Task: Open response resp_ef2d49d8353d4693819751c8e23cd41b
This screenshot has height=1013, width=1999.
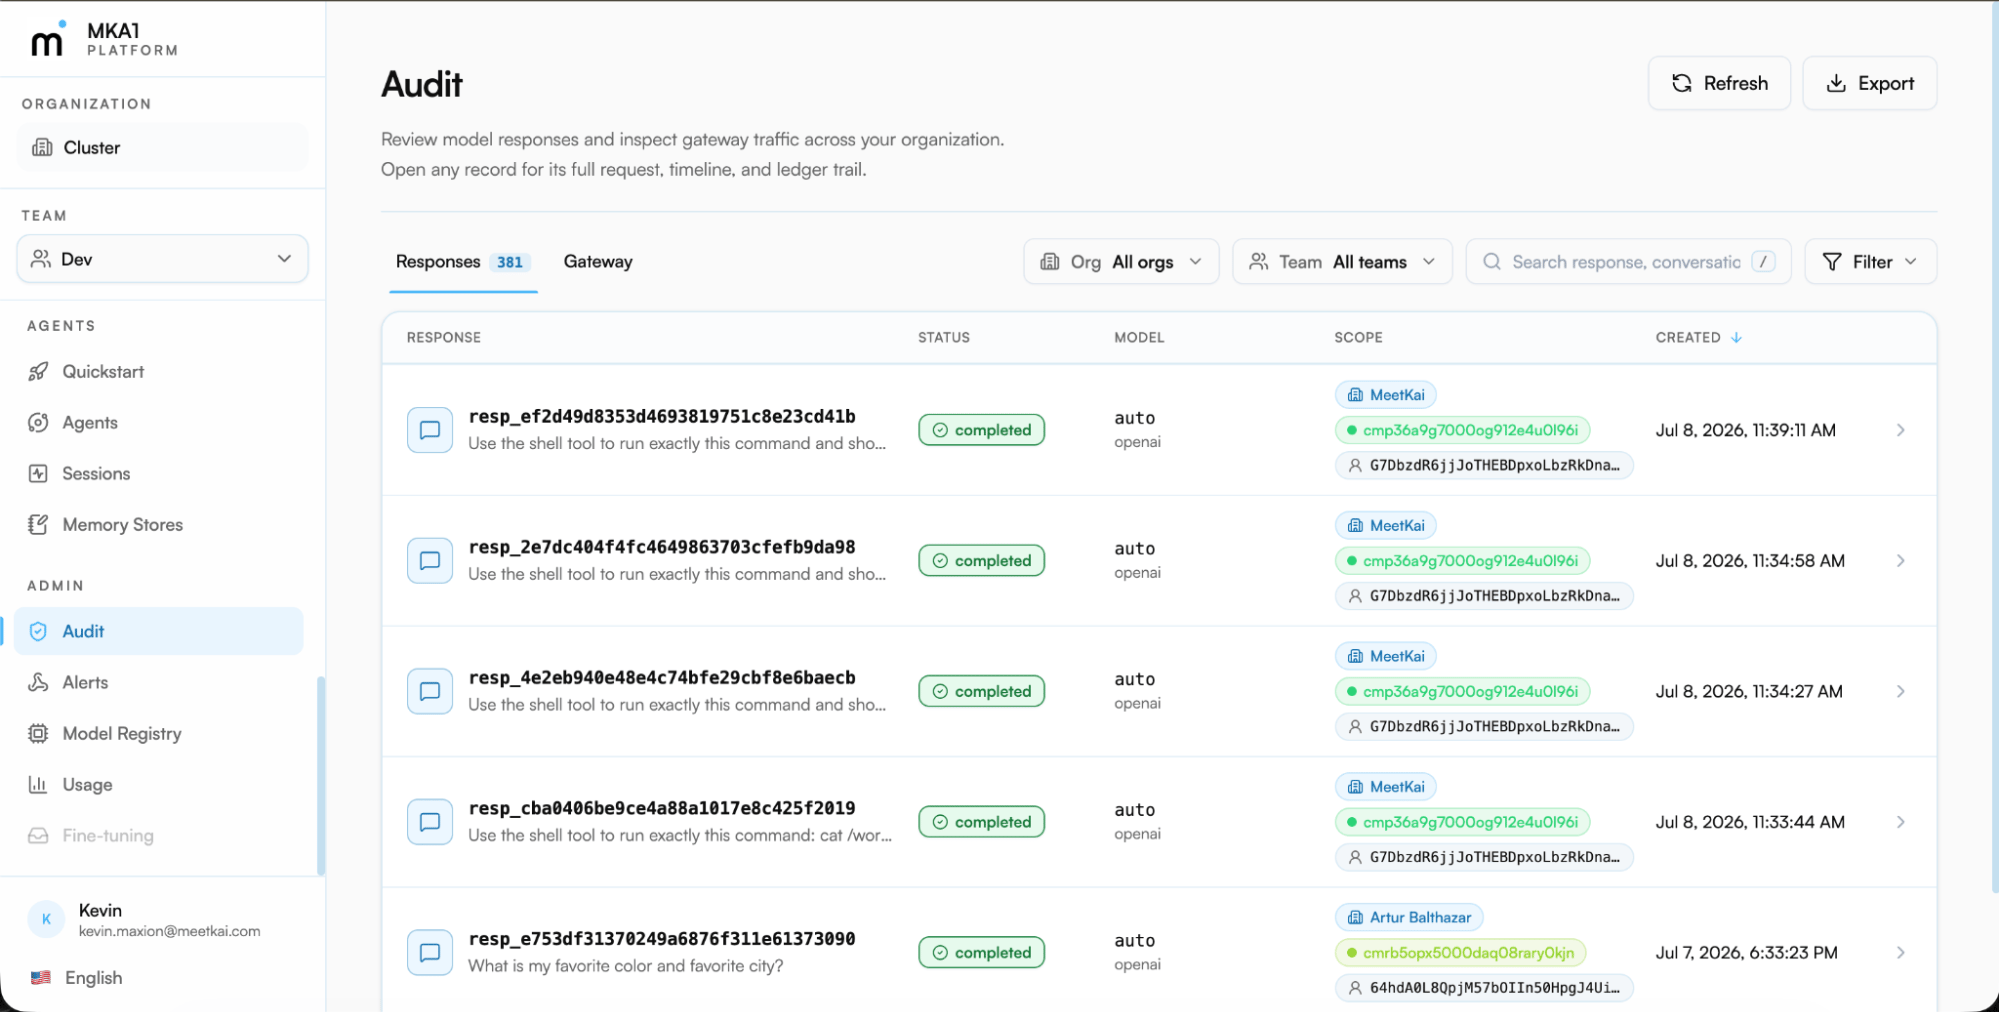Action: pyautogui.click(x=662, y=417)
